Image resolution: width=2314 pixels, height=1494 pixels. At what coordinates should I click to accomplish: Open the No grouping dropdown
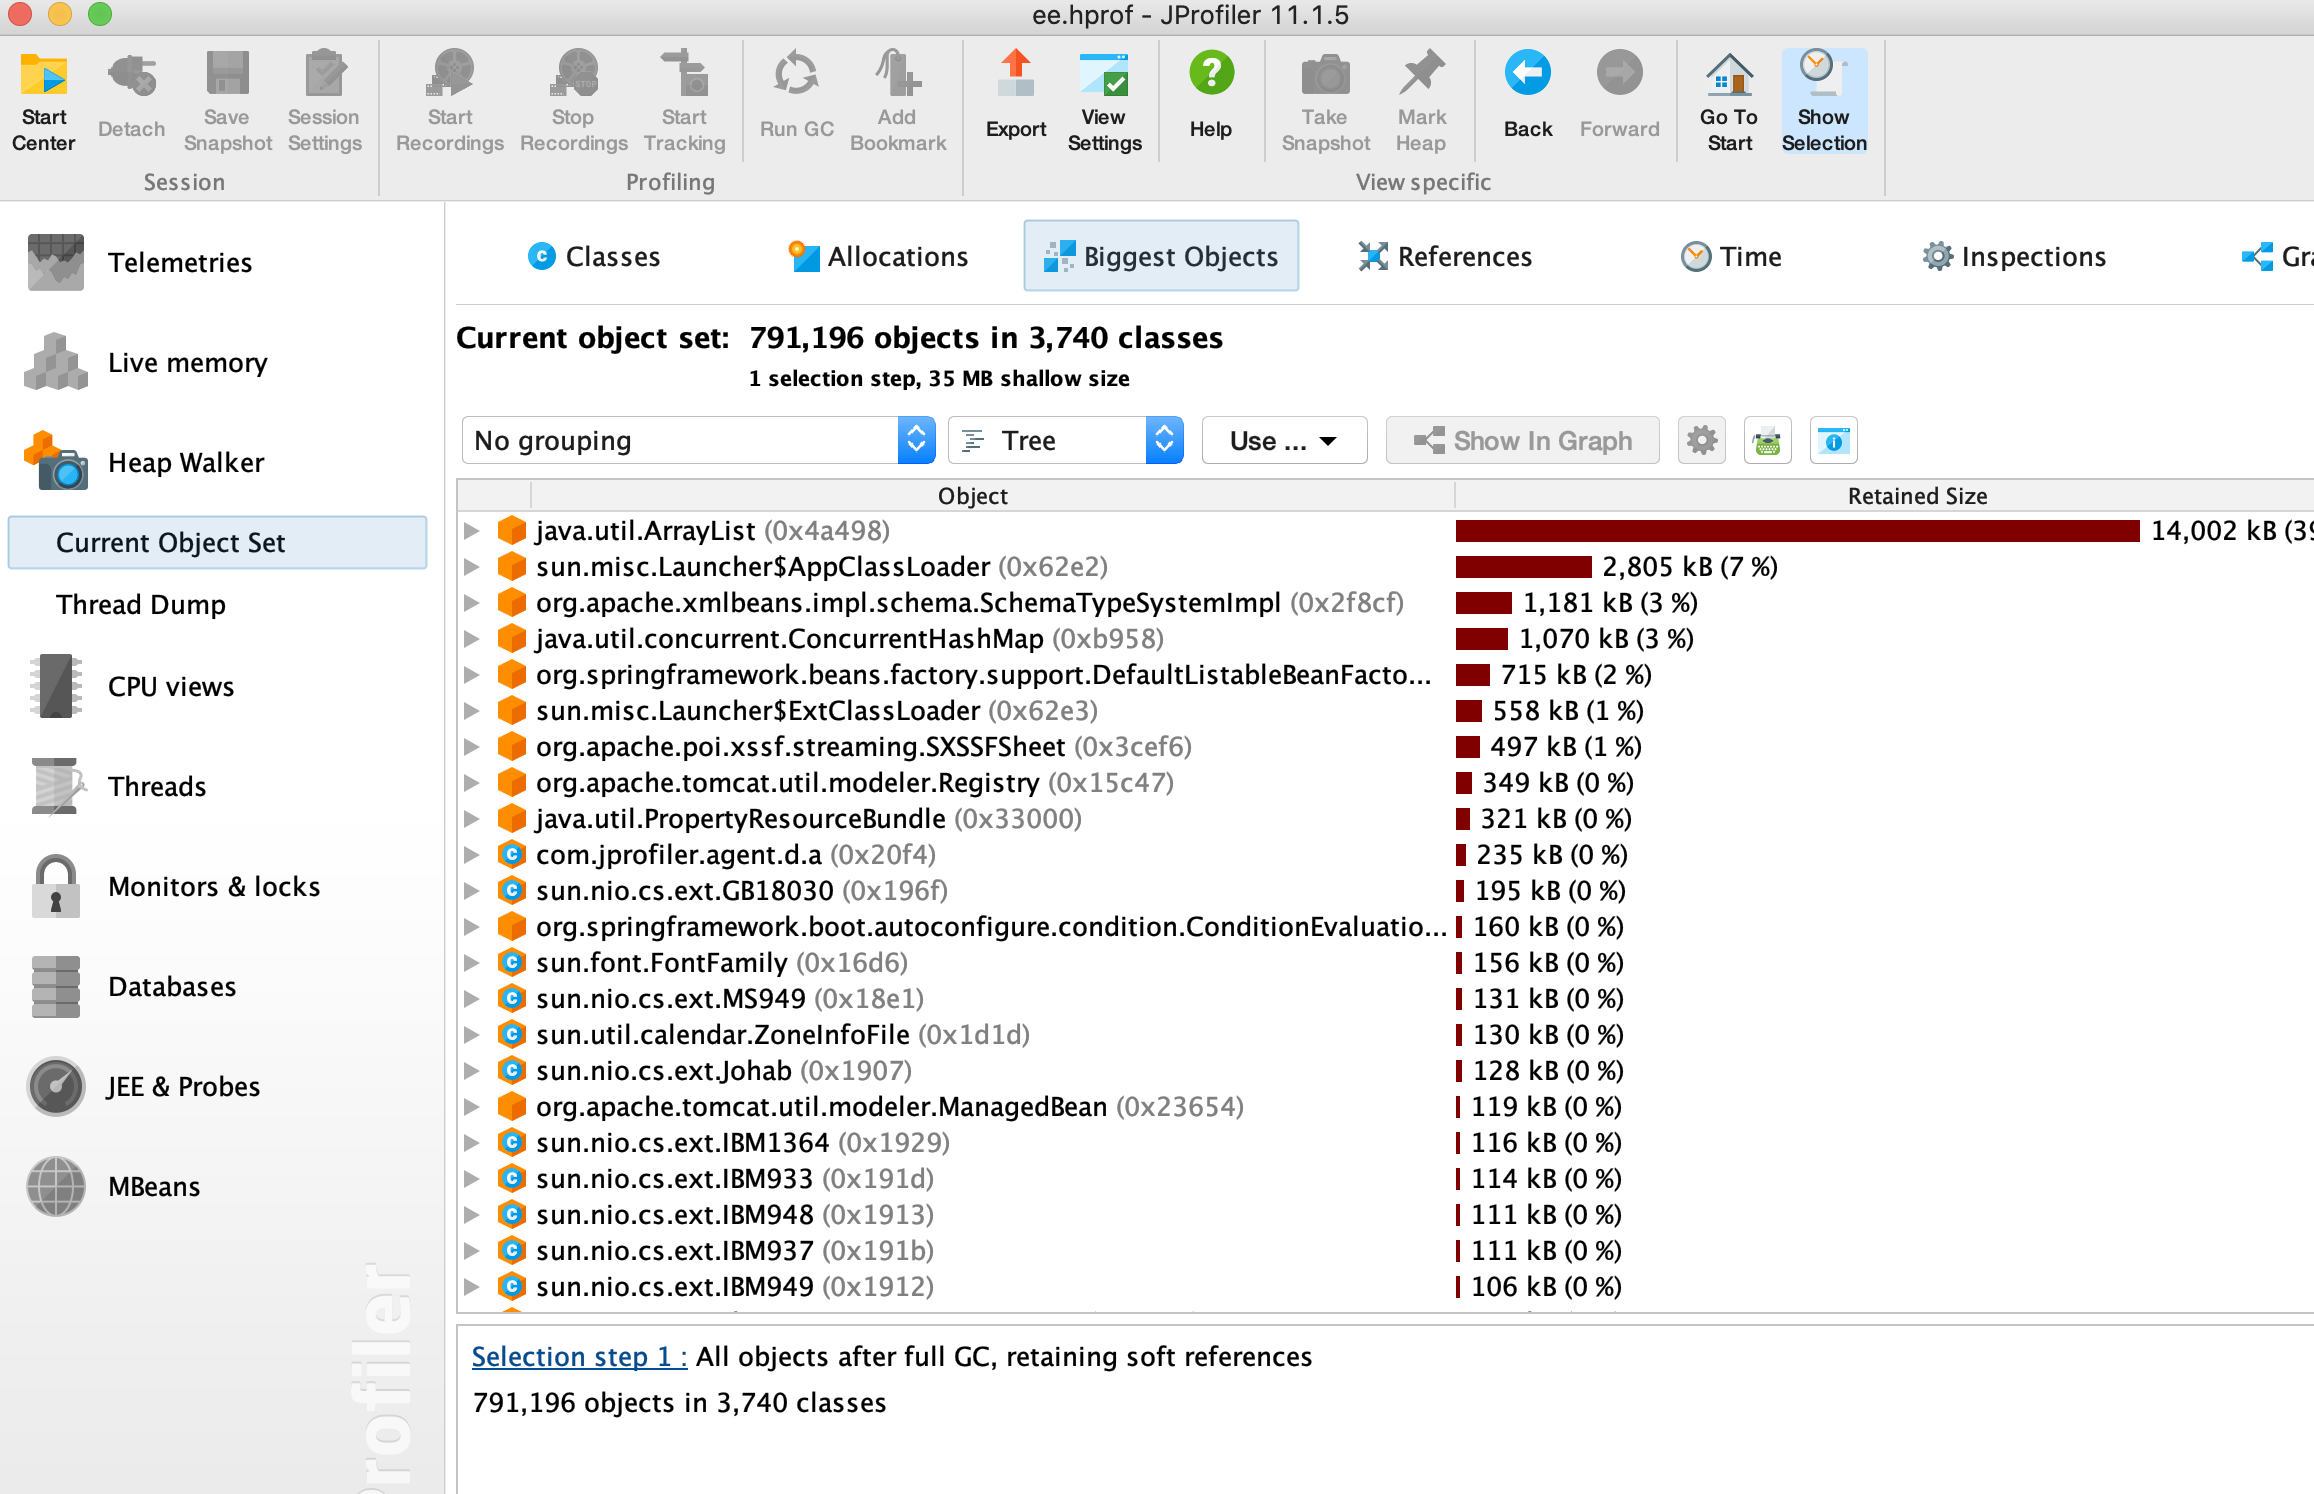pos(698,440)
